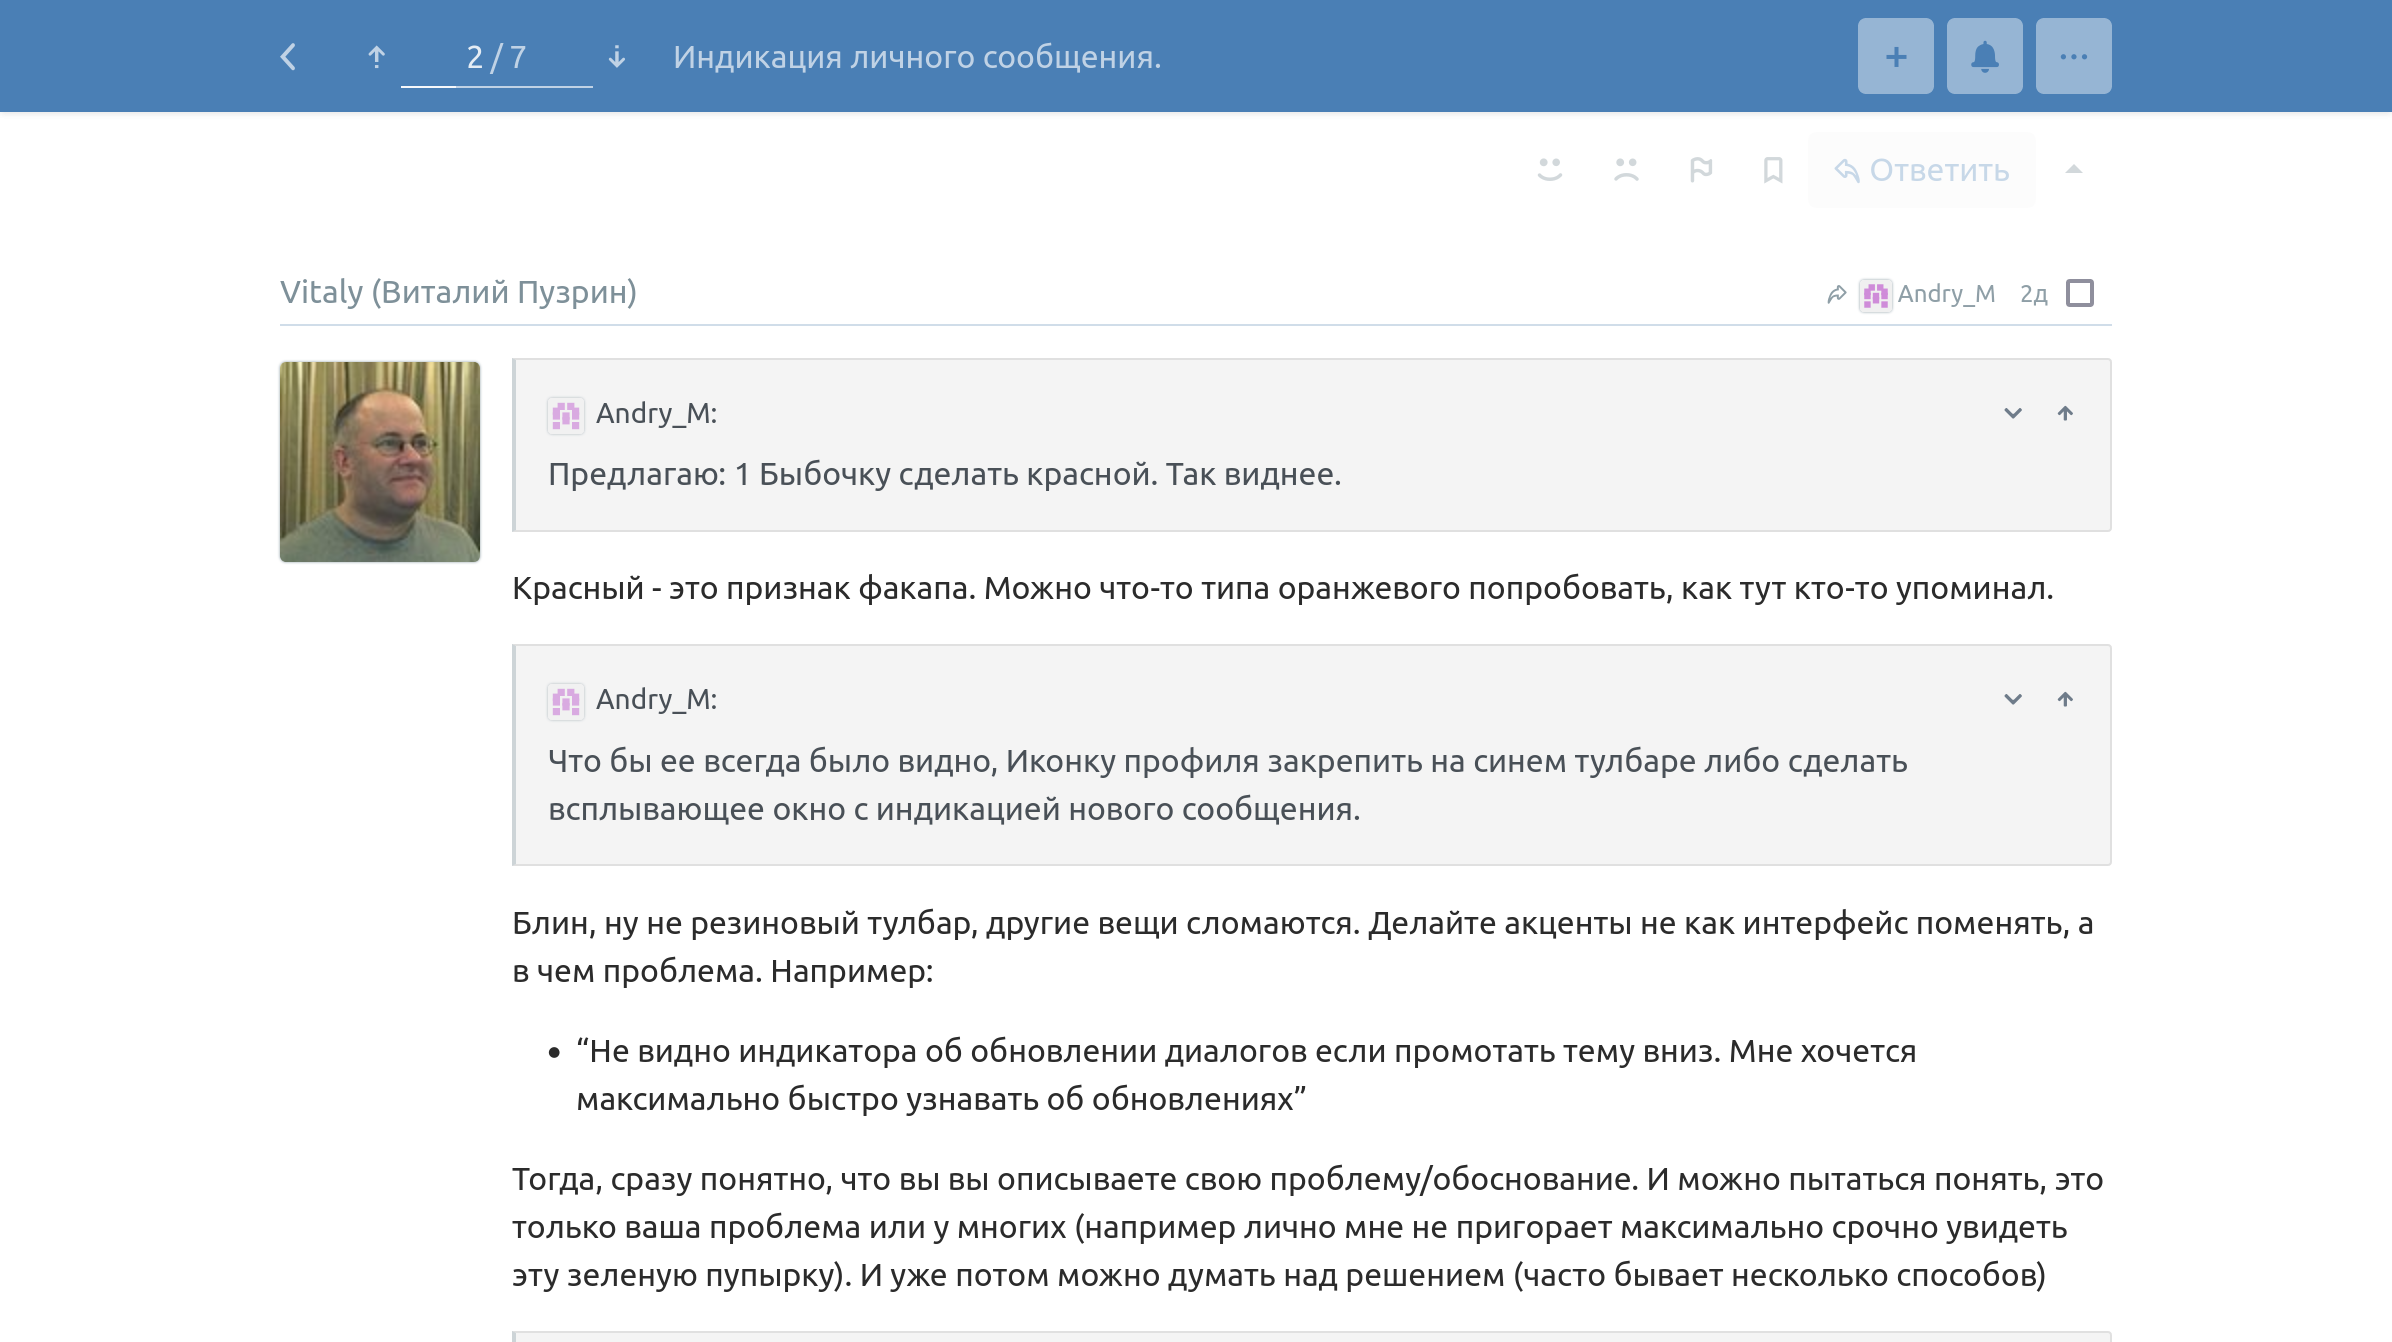Flag this post
Image resolution: width=2392 pixels, height=1342 pixels.
click(x=1701, y=170)
